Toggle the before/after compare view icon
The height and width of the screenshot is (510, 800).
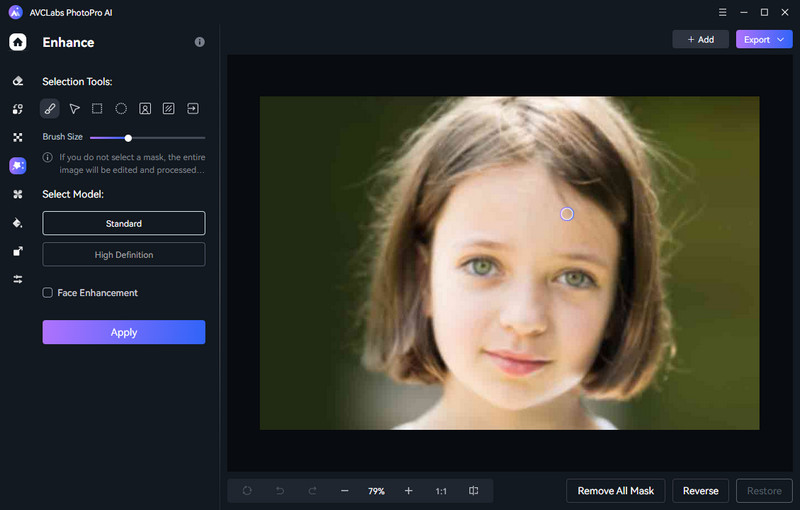473,491
